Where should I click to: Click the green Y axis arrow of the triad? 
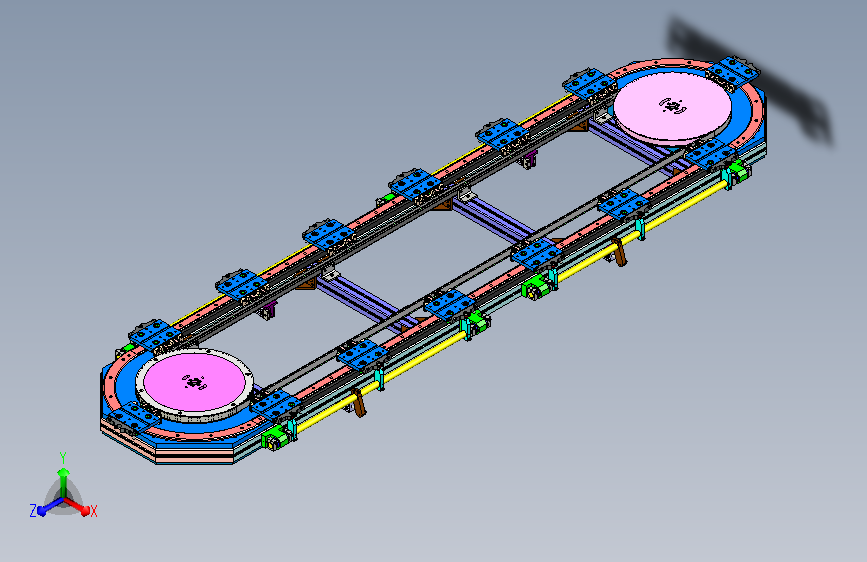63,482
